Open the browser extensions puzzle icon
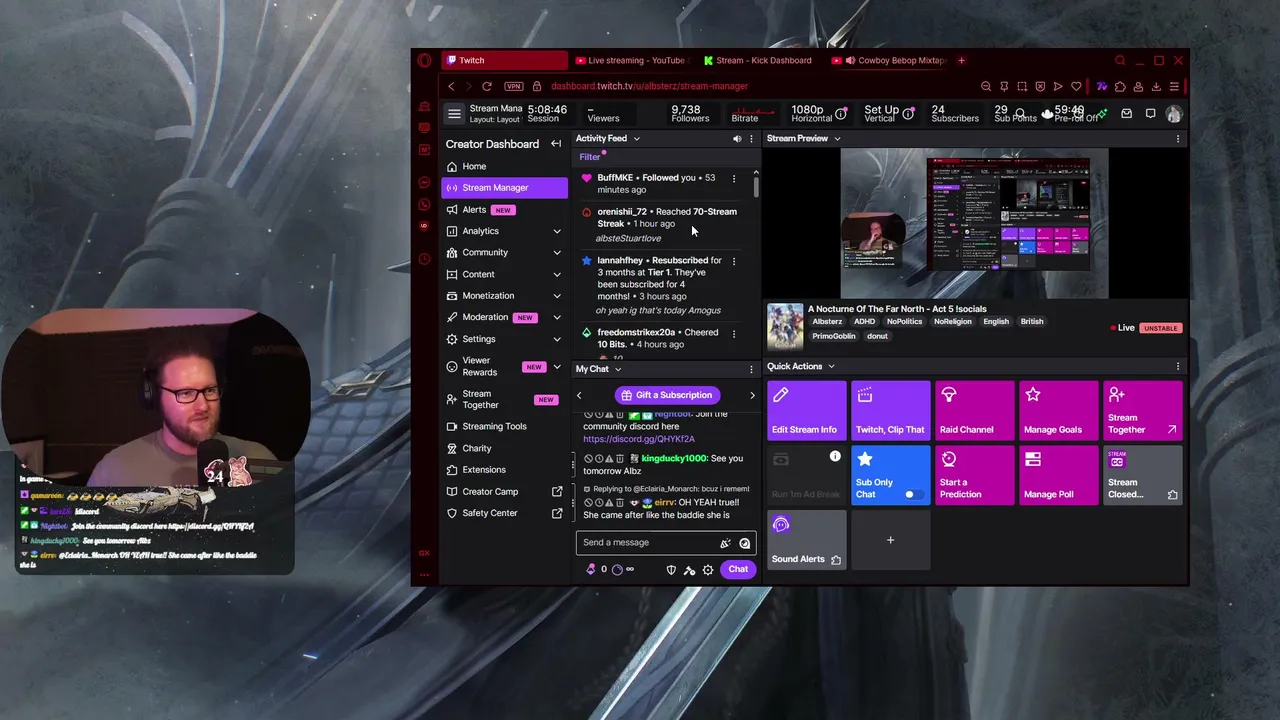The image size is (1280, 720). coord(1120,87)
